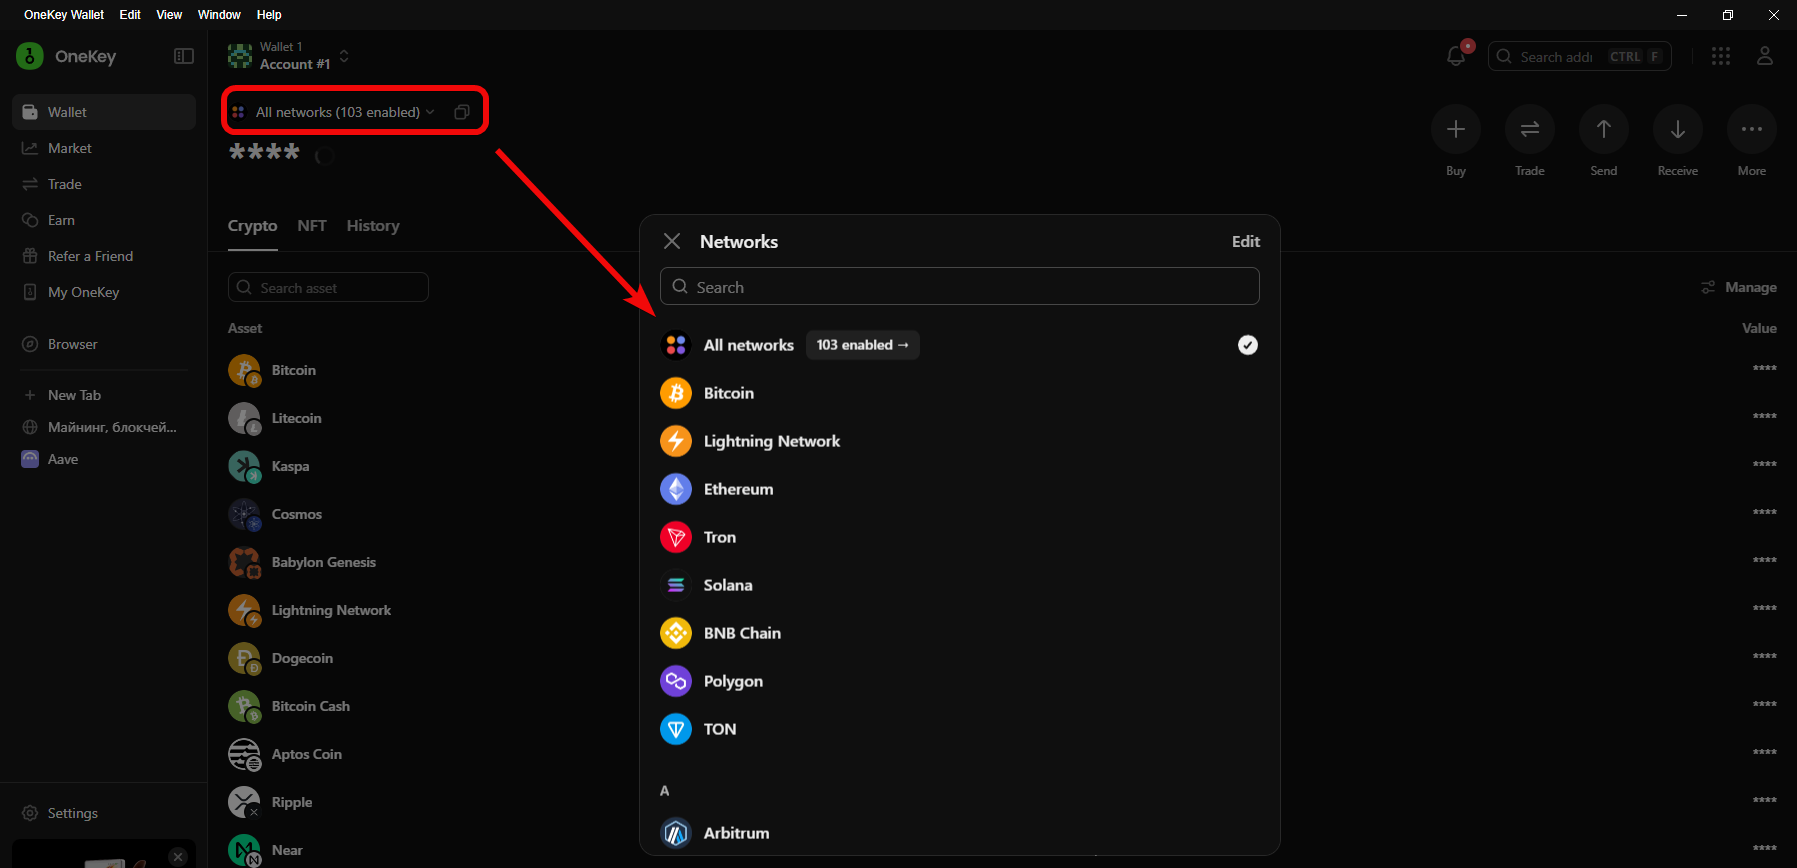Open the 103 enabled networks badge

click(862, 345)
